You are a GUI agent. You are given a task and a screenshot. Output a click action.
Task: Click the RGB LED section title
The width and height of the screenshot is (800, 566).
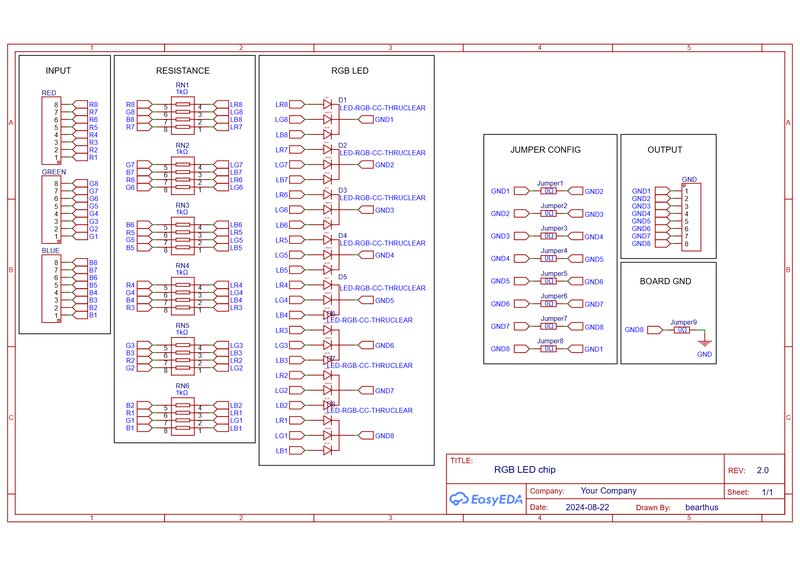tap(349, 70)
